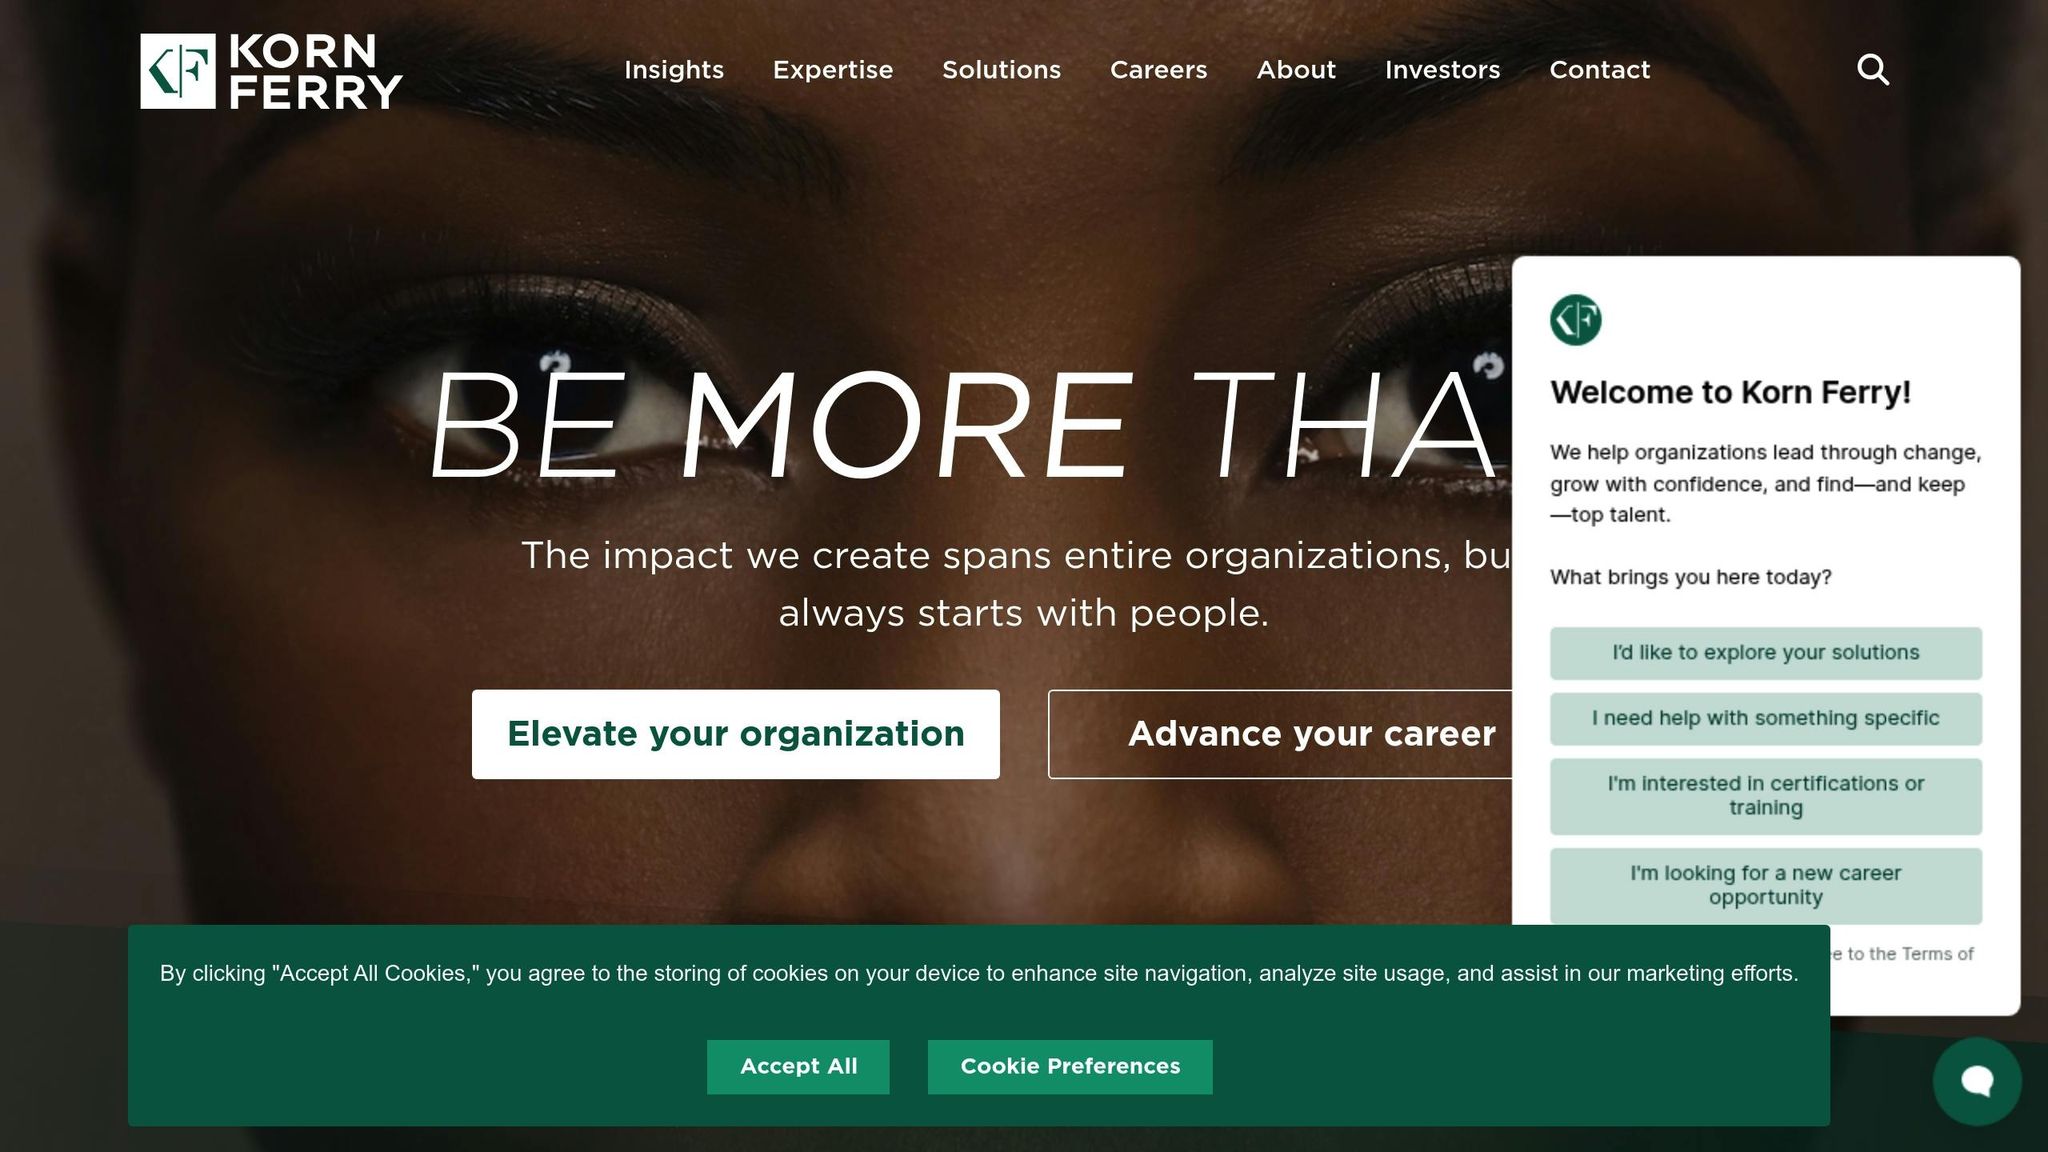Click the round KF avatar in chat panel
Image resolution: width=2048 pixels, height=1152 pixels.
[1576, 320]
